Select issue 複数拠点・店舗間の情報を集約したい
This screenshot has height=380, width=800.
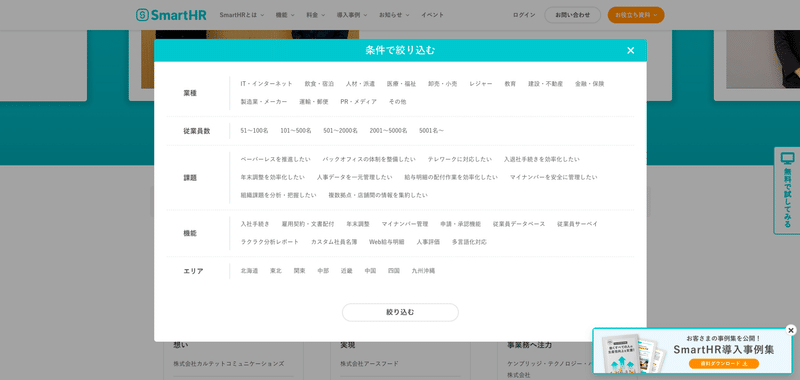coord(378,195)
